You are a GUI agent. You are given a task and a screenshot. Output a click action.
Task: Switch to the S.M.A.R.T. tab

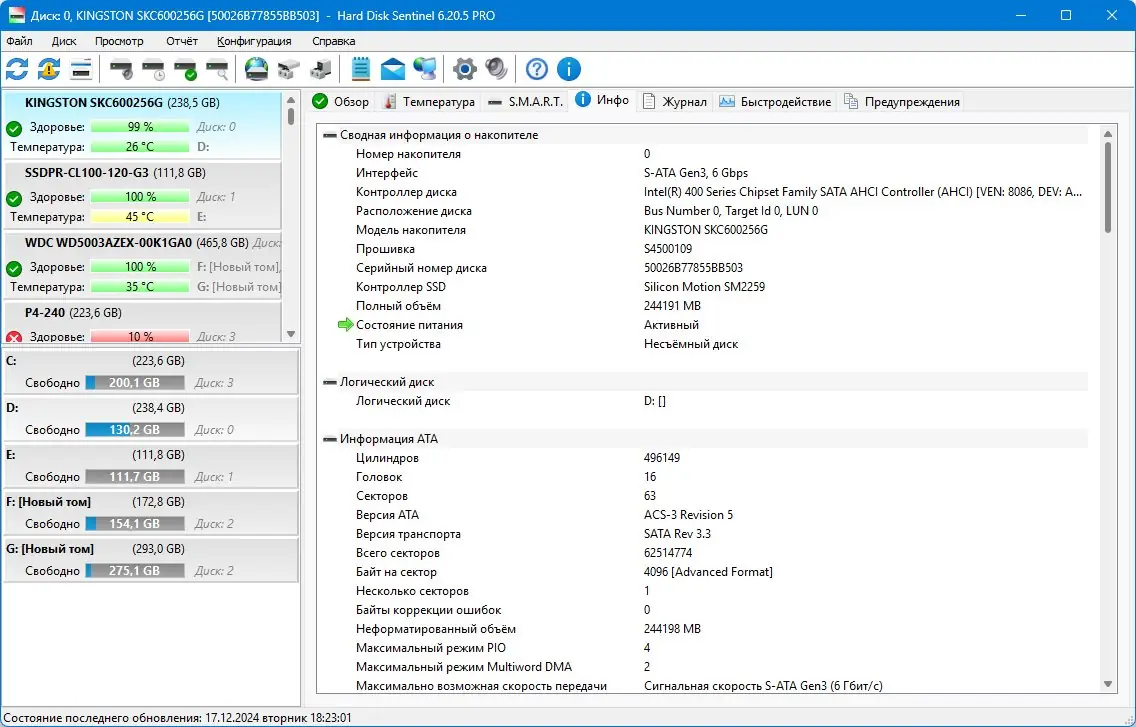tap(525, 101)
